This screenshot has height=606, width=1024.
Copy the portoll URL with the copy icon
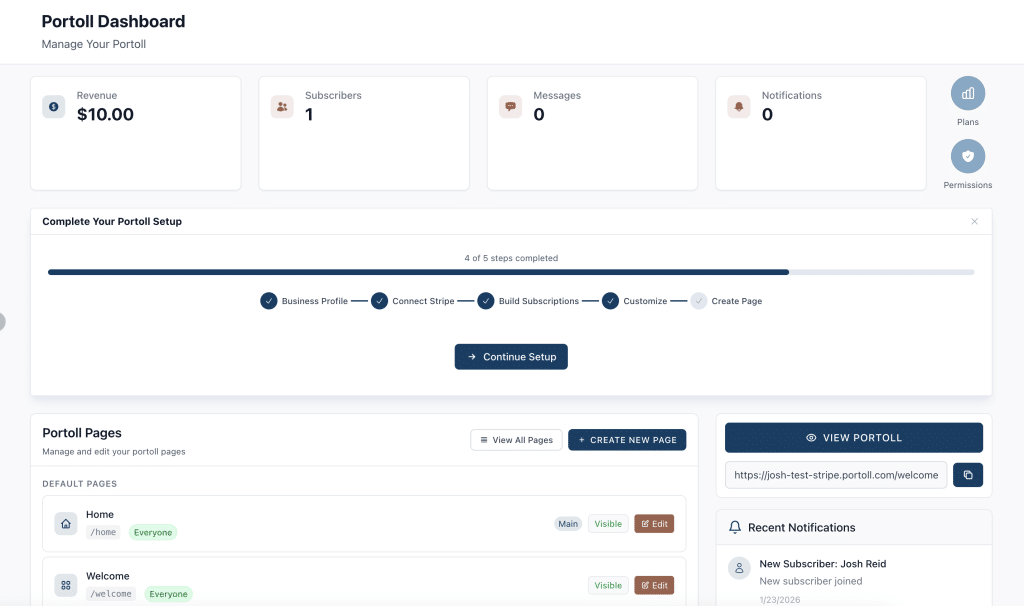[x=968, y=475]
